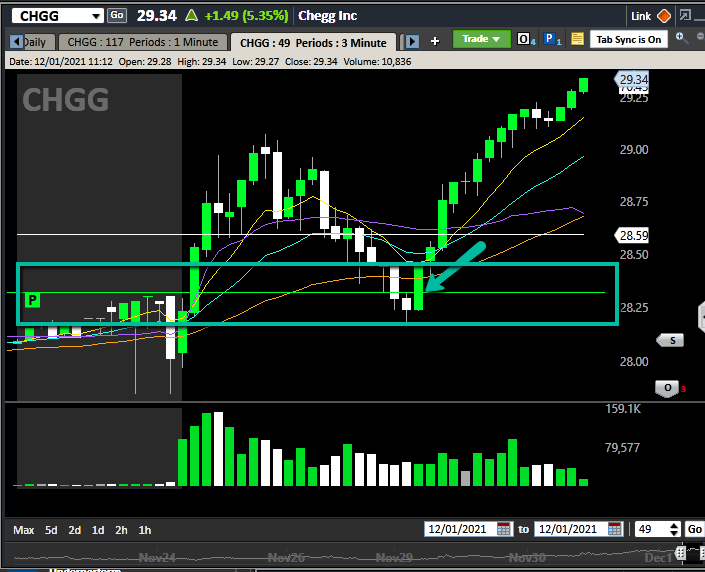705x572 pixels.
Task: Click the Date: 12/01/2021 11:12 readout
Action: (61, 62)
